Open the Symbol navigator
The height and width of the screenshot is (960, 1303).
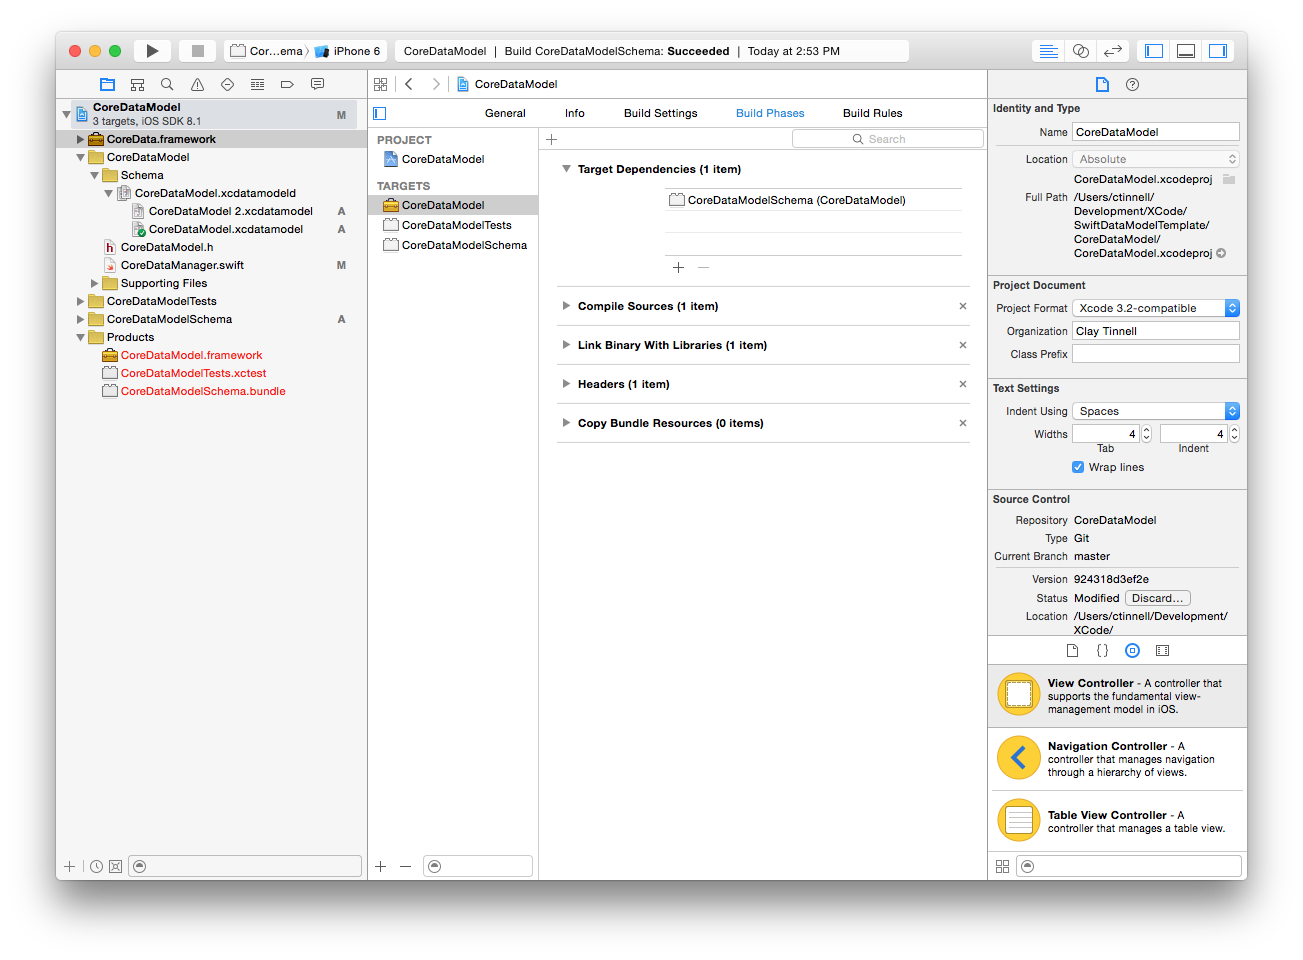138,85
